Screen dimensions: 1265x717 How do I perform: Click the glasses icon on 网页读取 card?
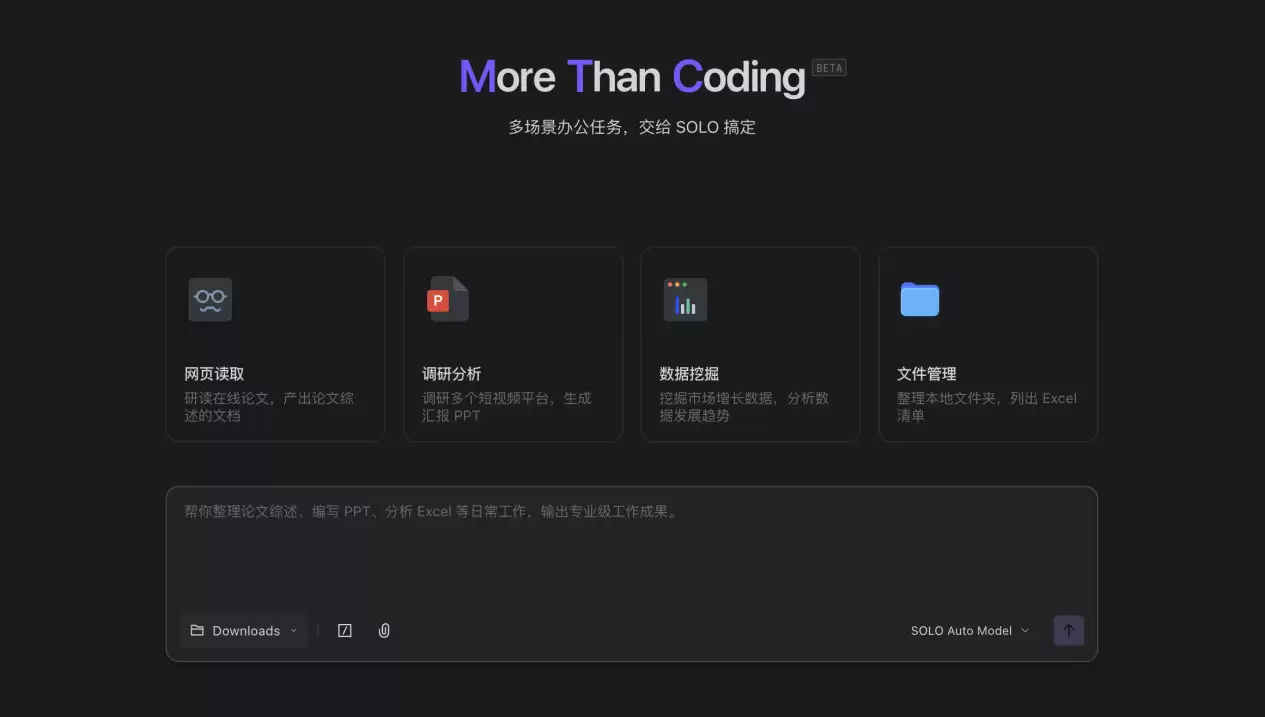click(x=210, y=299)
